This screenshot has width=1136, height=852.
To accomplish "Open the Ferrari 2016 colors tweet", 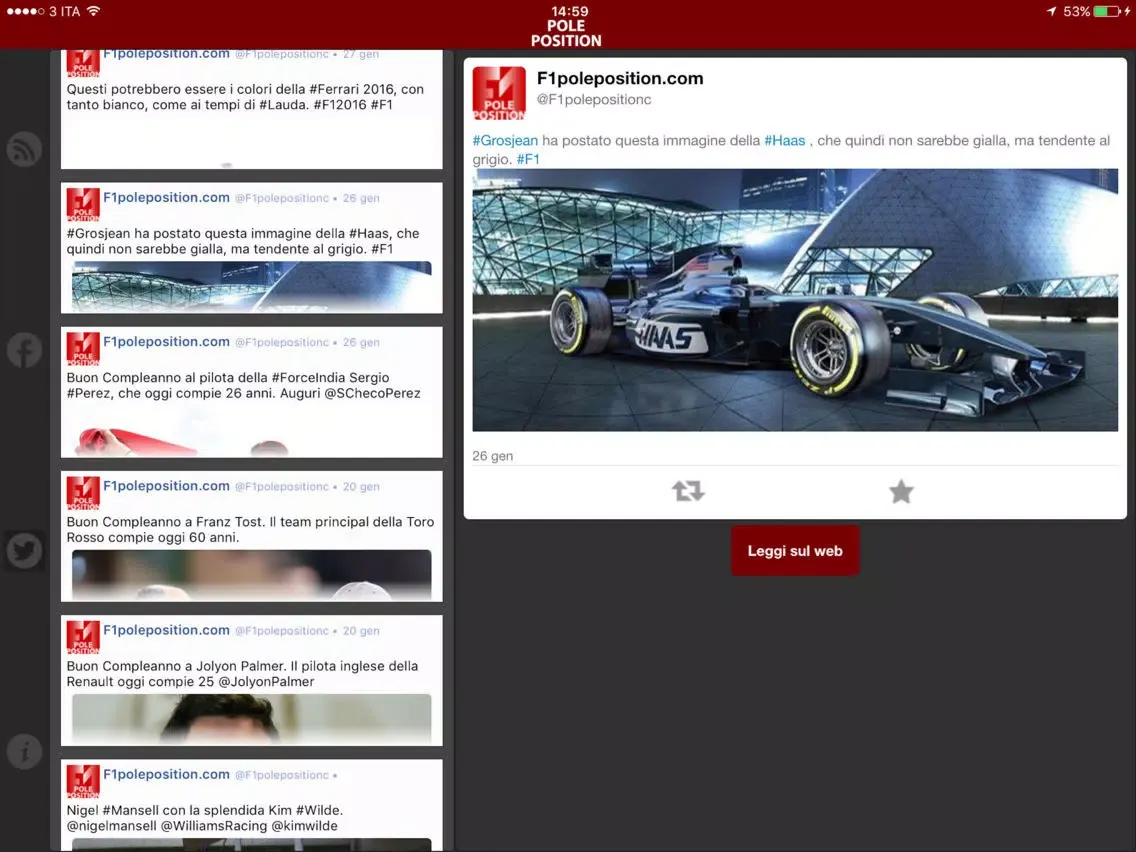I will 251,109.
